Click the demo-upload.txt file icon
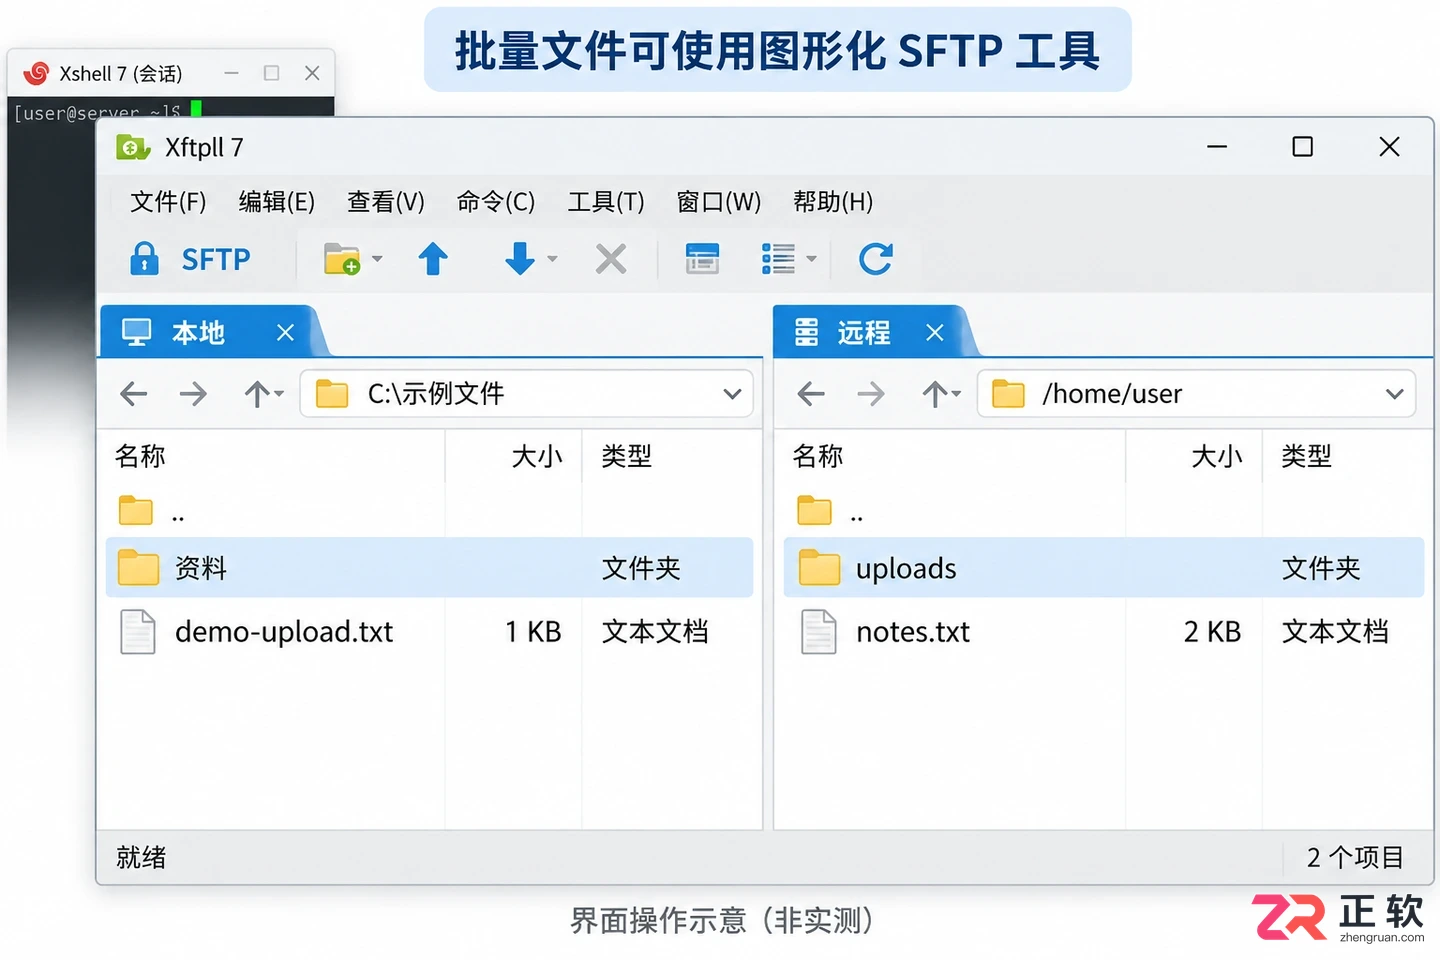1440x960 pixels. 138,632
